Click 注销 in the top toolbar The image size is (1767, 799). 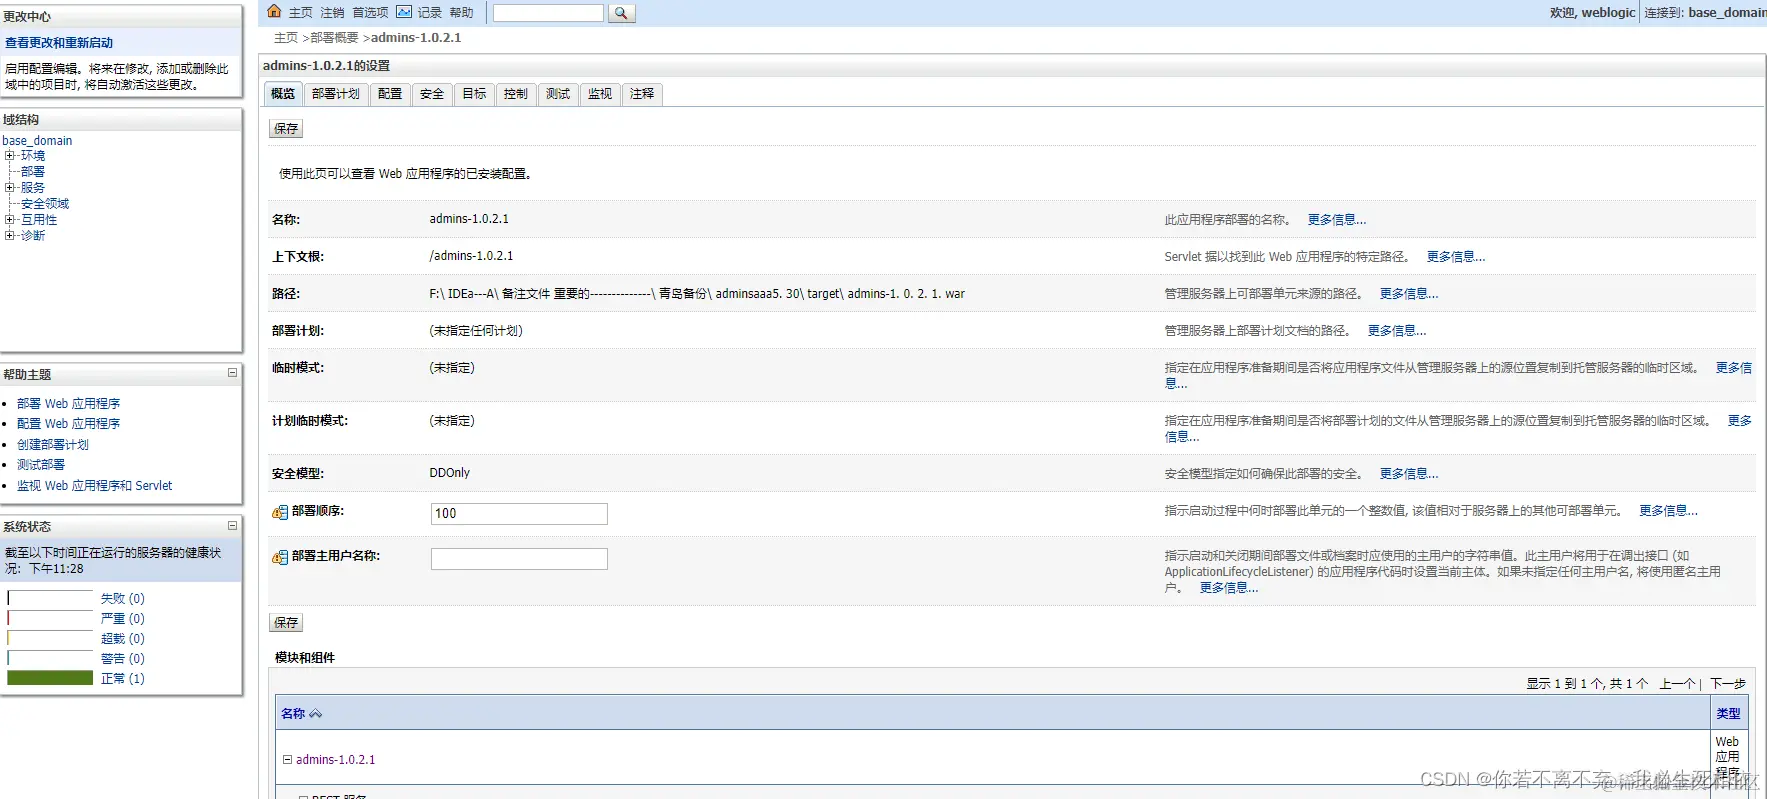click(332, 13)
